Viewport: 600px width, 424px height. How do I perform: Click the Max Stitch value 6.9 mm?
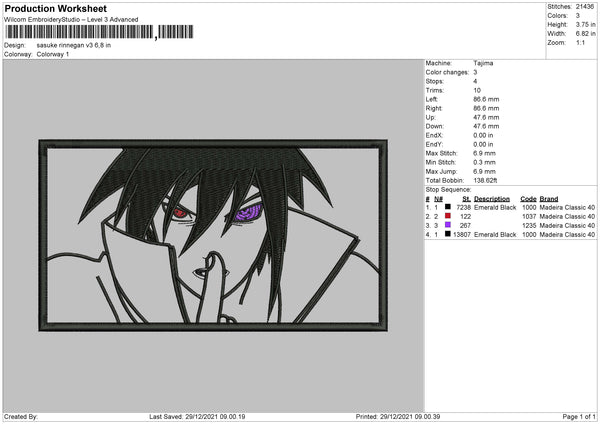(484, 153)
